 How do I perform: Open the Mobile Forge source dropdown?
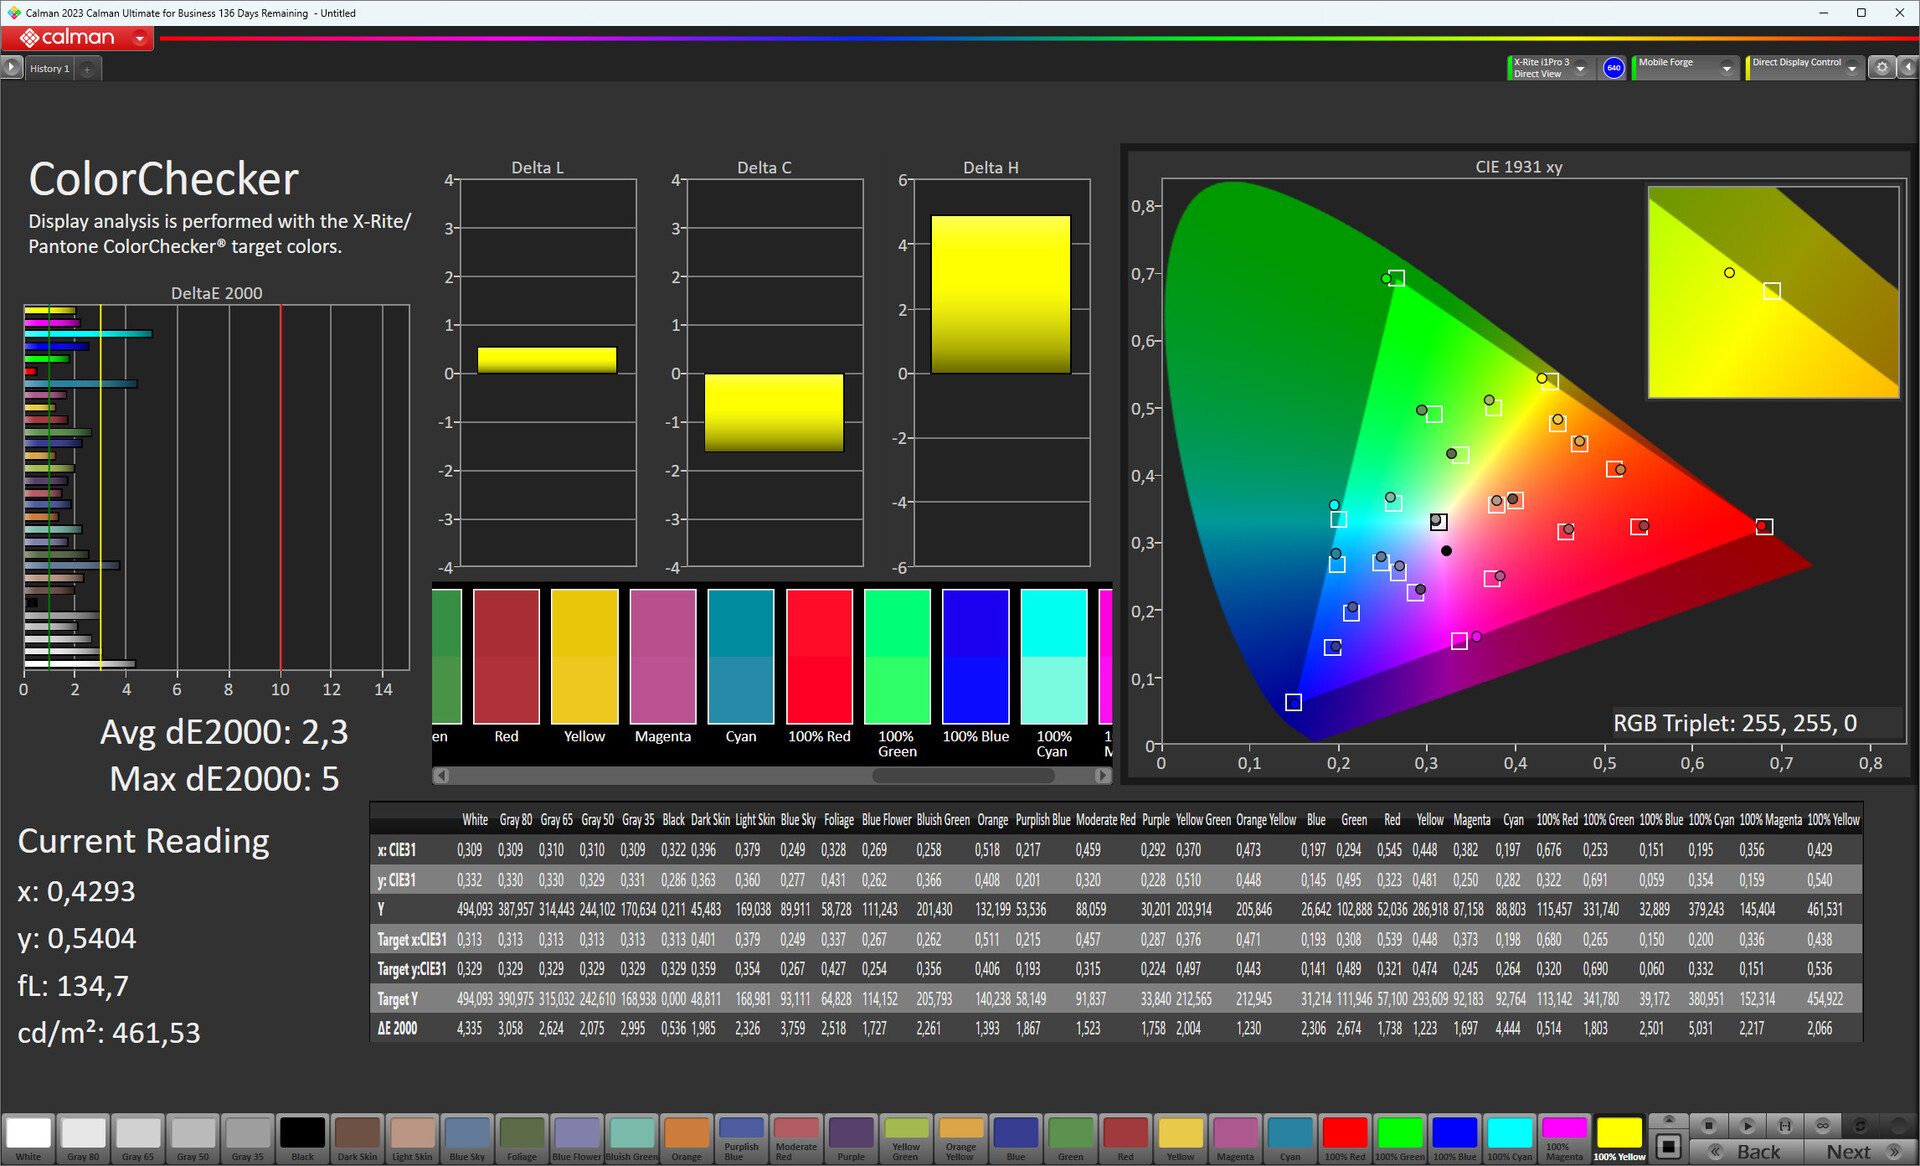(1726, 68)
